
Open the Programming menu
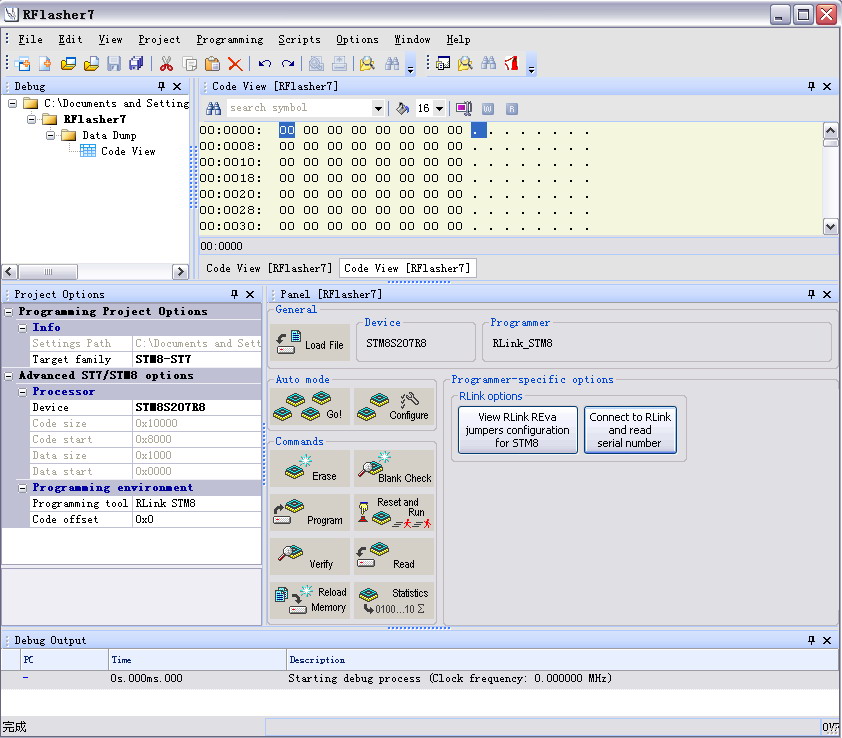coord(230,39)
